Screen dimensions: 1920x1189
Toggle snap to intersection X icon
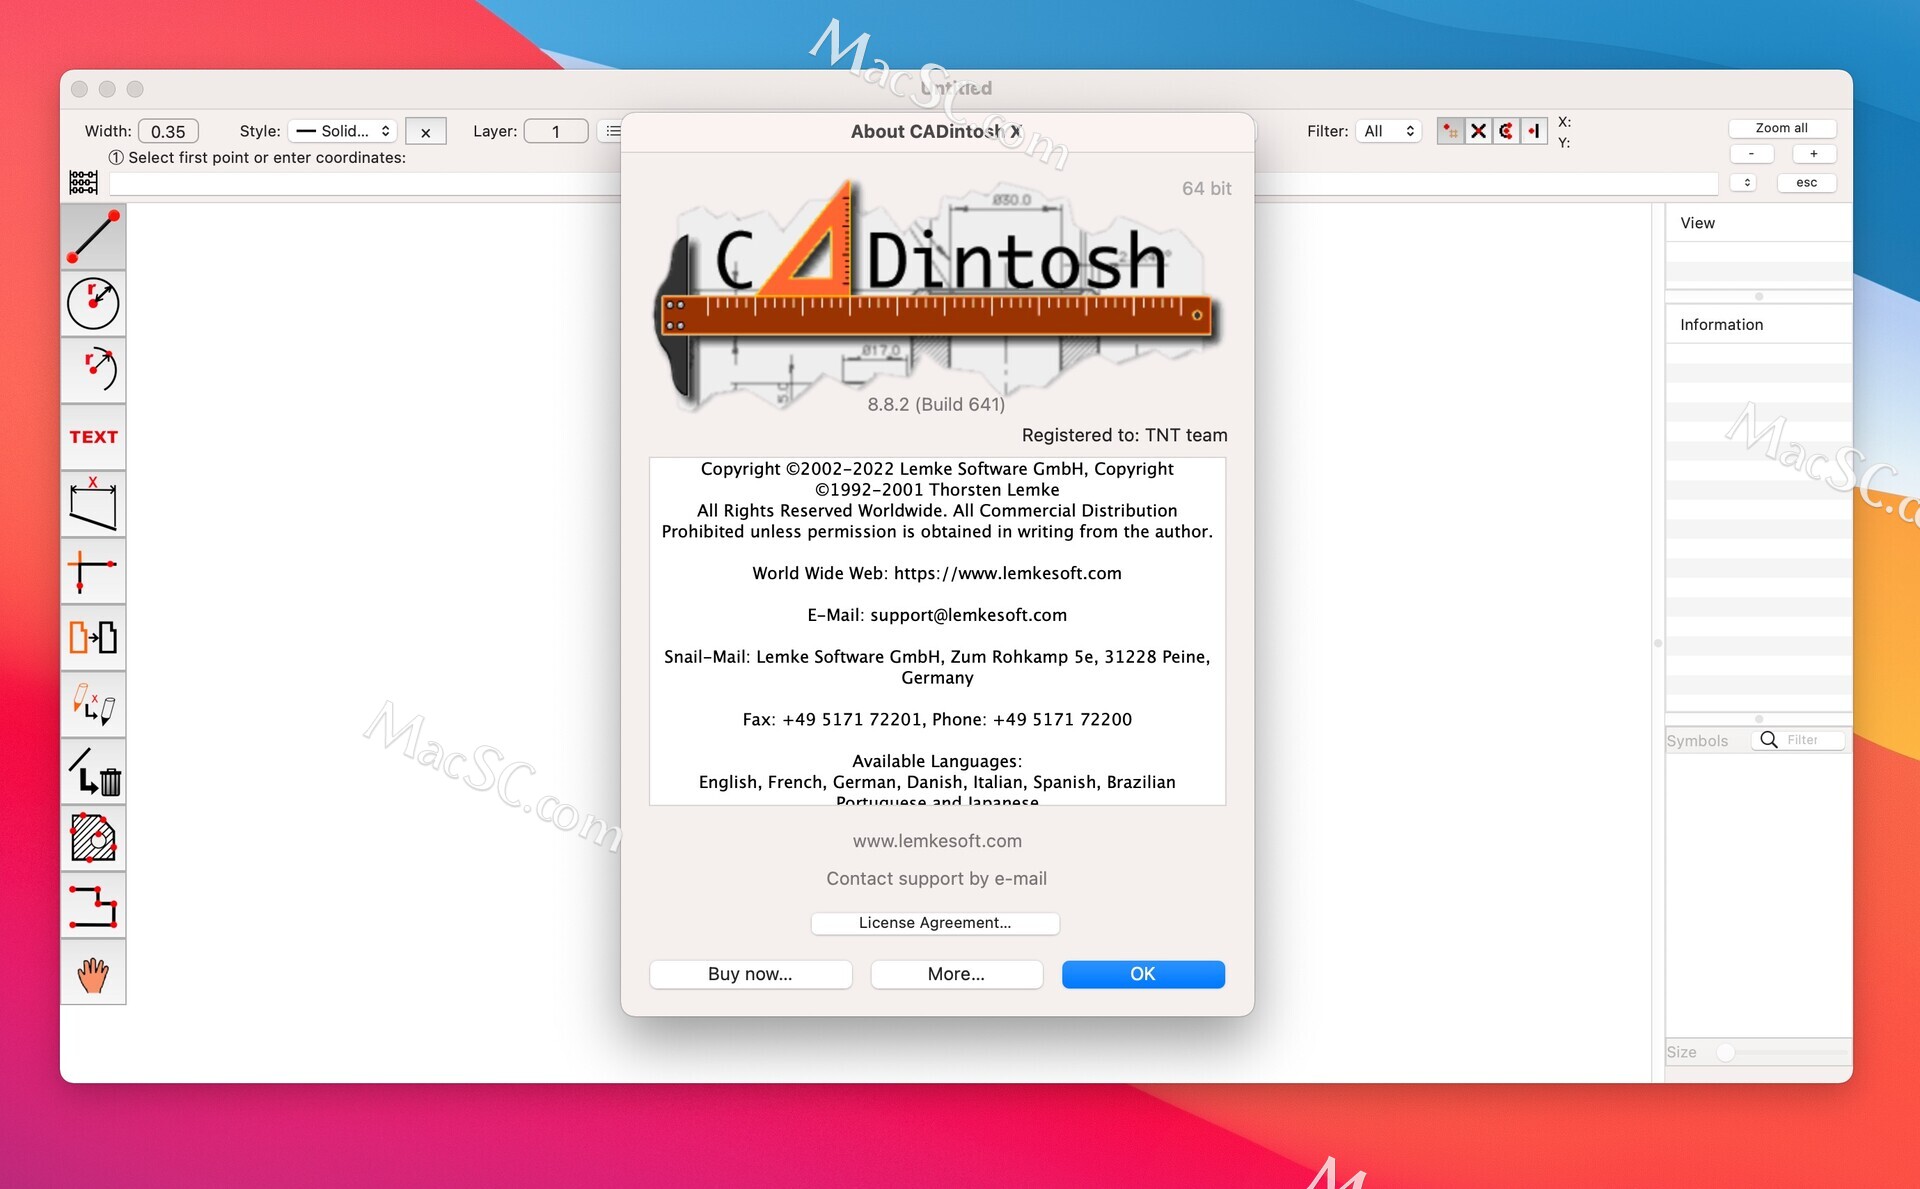1478,131
